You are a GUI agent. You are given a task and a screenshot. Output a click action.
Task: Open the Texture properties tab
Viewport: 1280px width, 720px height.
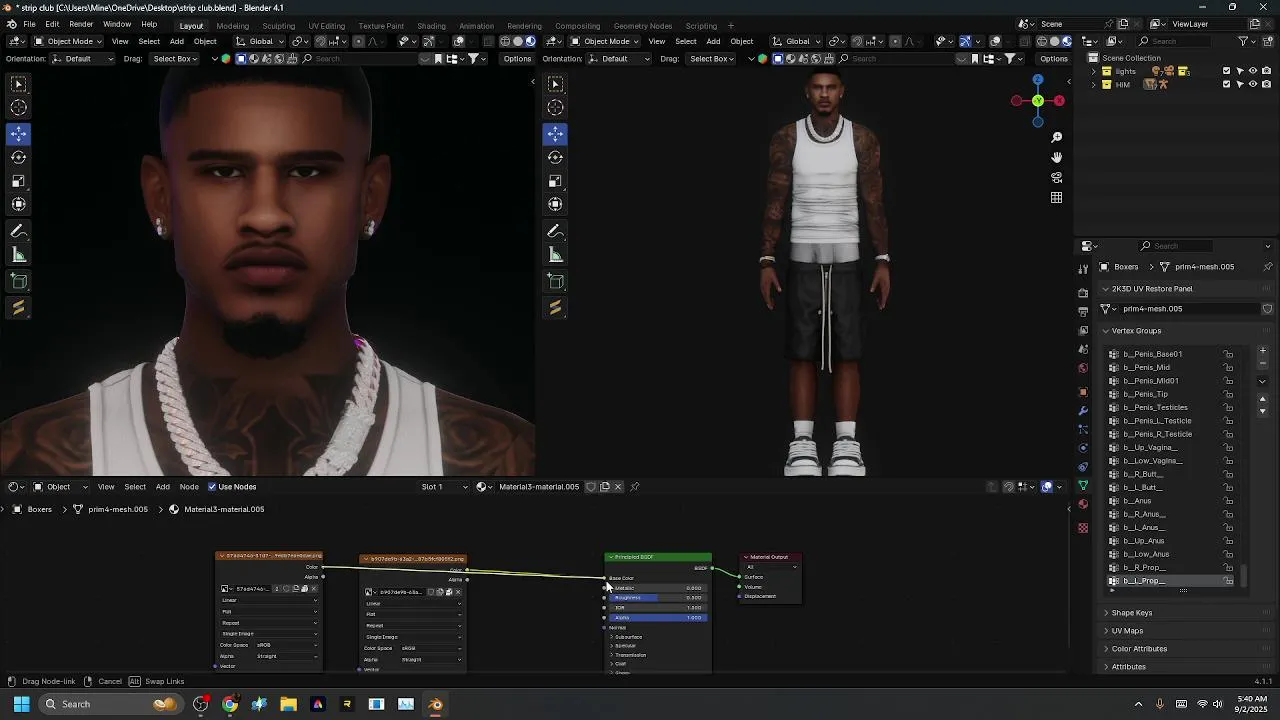point(1083,527)
